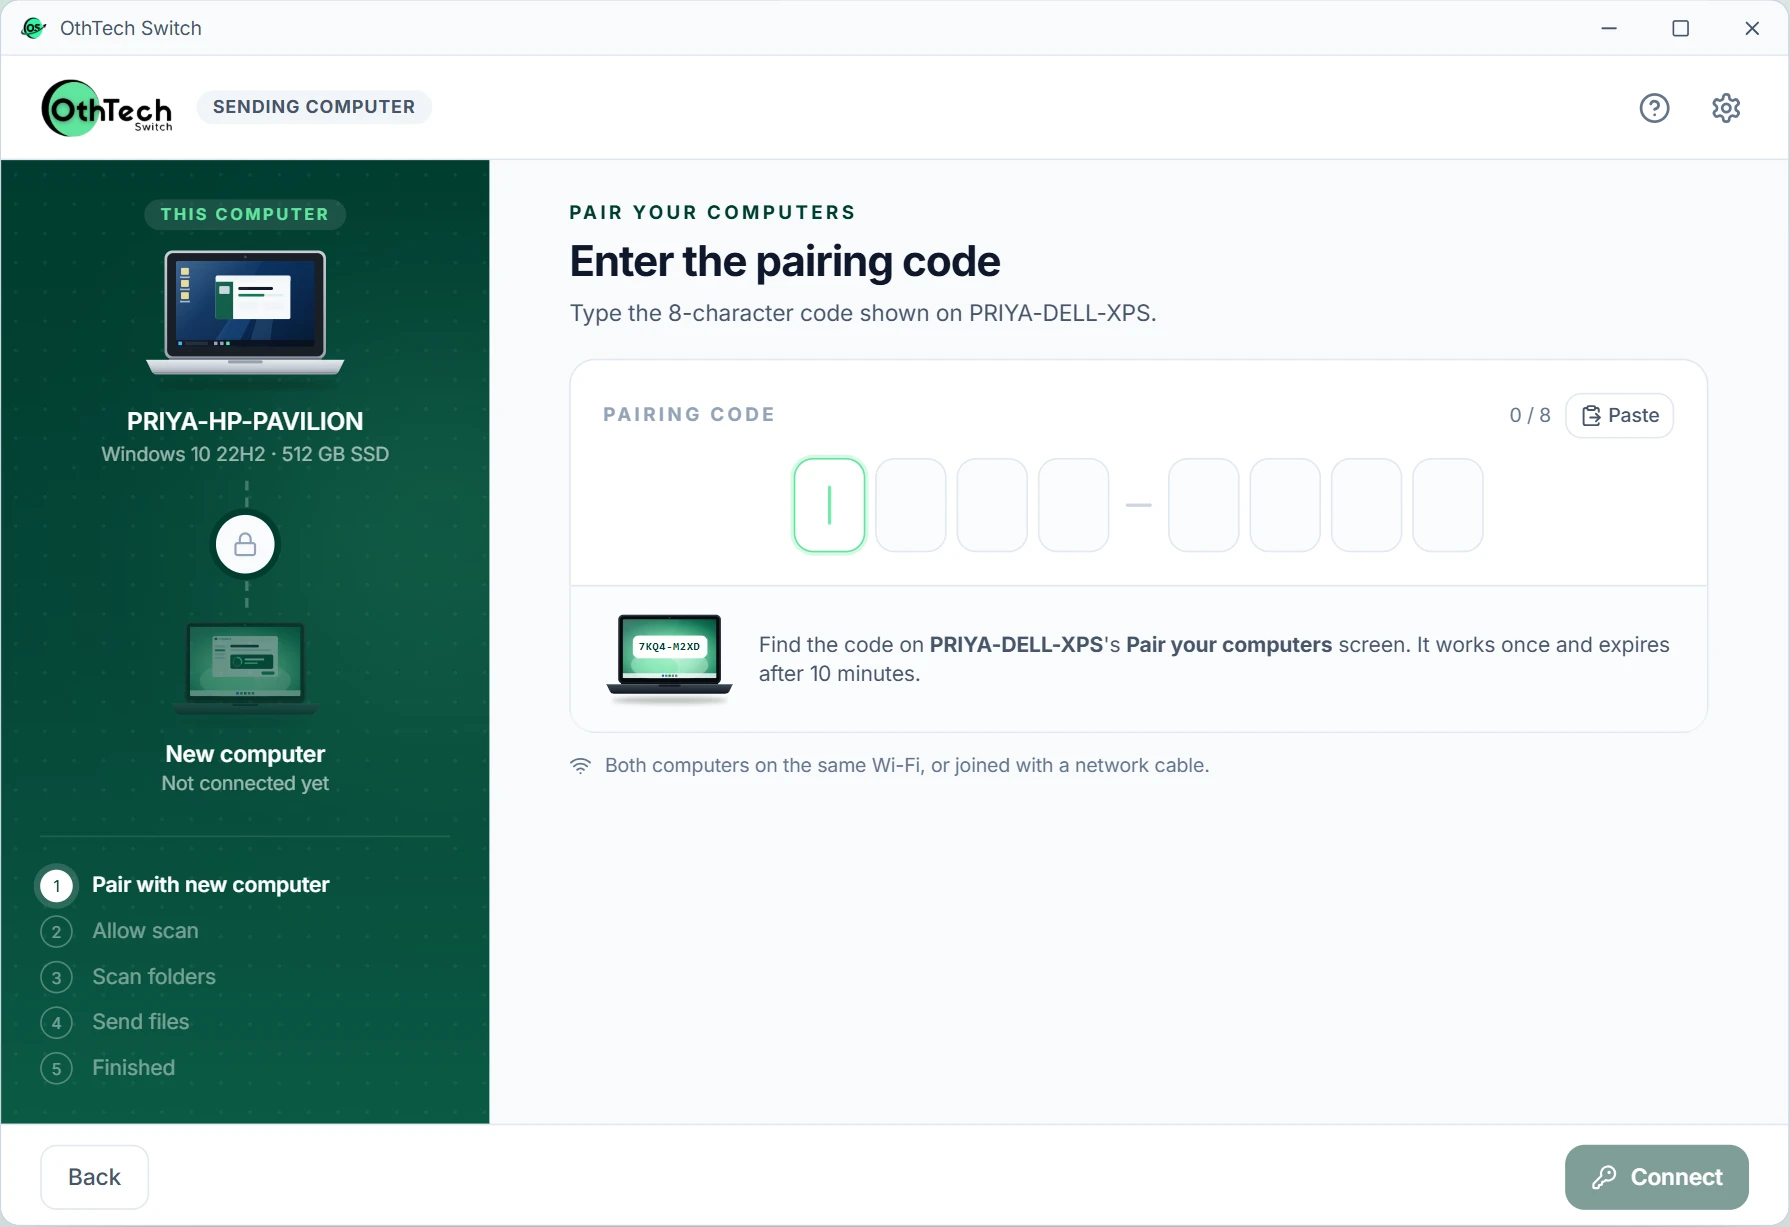
Task: Go Back to previous screen
Action: pos(94,1177)
